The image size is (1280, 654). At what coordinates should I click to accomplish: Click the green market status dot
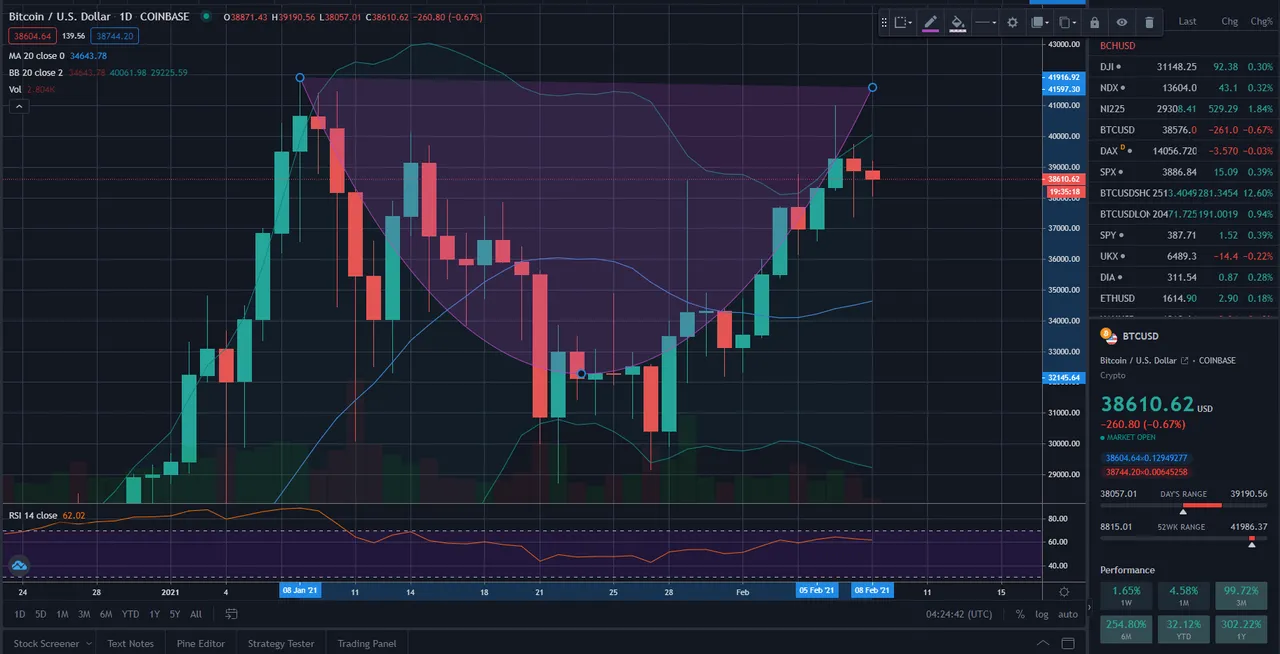[x=206, y=17]
